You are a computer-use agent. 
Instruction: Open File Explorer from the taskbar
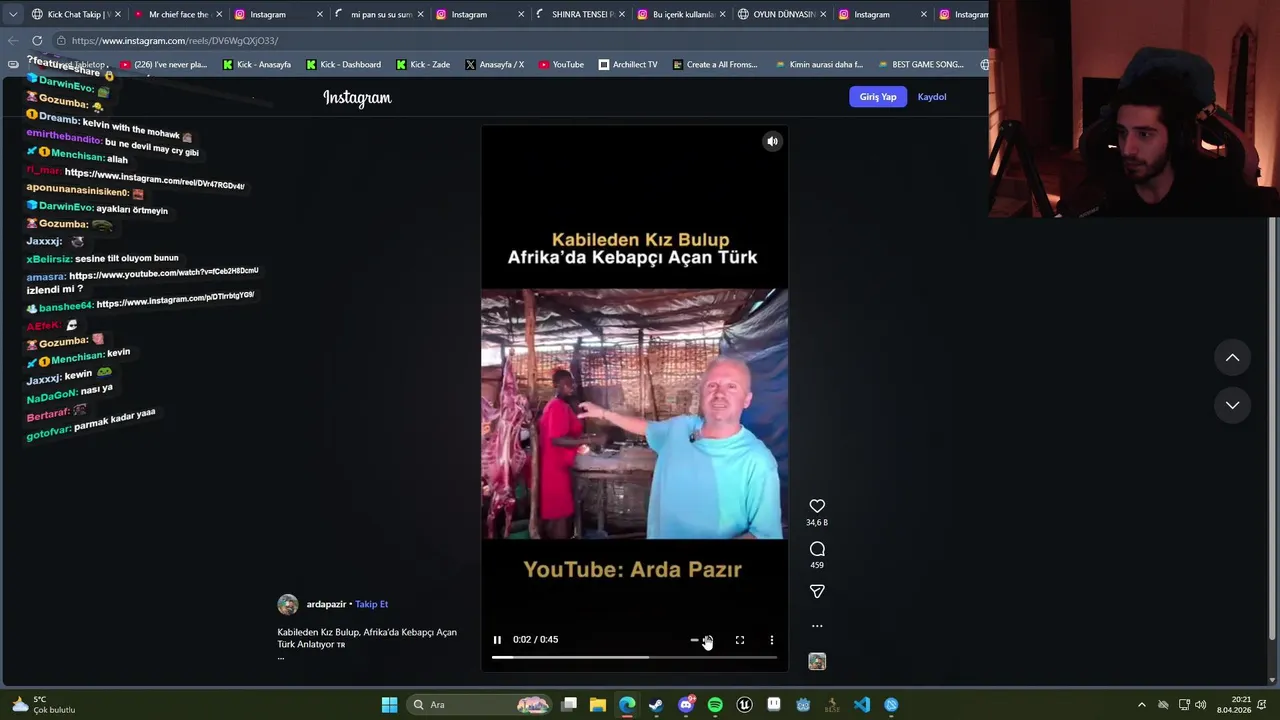[x=598, y=705]
